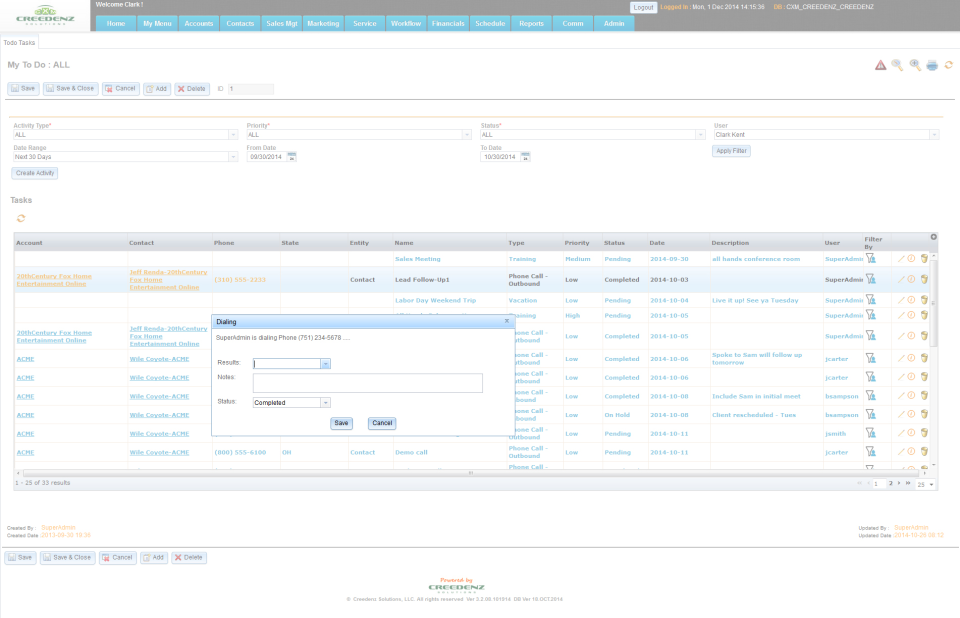Viewport: 960px width, 618px height.
Task: Open the Sales Mgt menu
Action: [x=282, y=23]
